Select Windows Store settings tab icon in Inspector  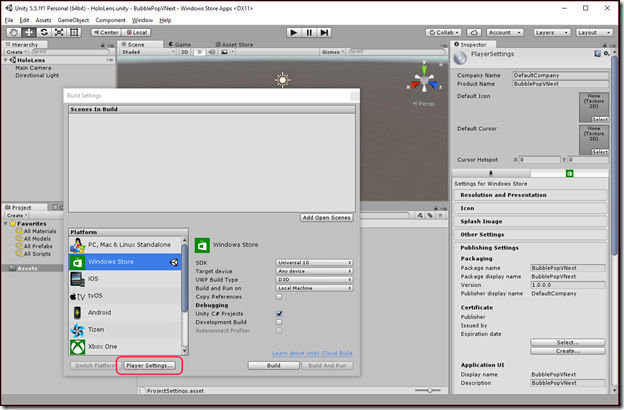click(x=569, y=174)
